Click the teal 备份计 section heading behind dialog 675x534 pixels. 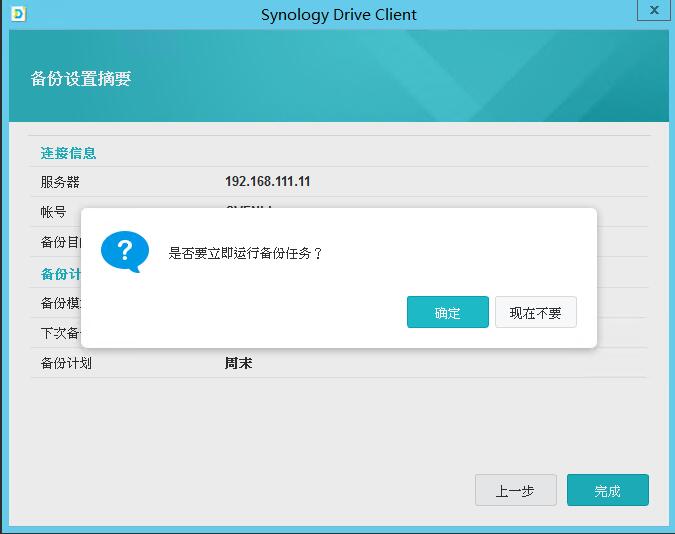click(60, 274)
